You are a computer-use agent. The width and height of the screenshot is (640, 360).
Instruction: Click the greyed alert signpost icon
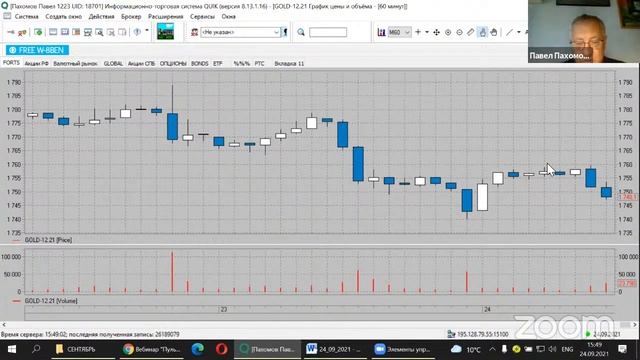[137, 32]
